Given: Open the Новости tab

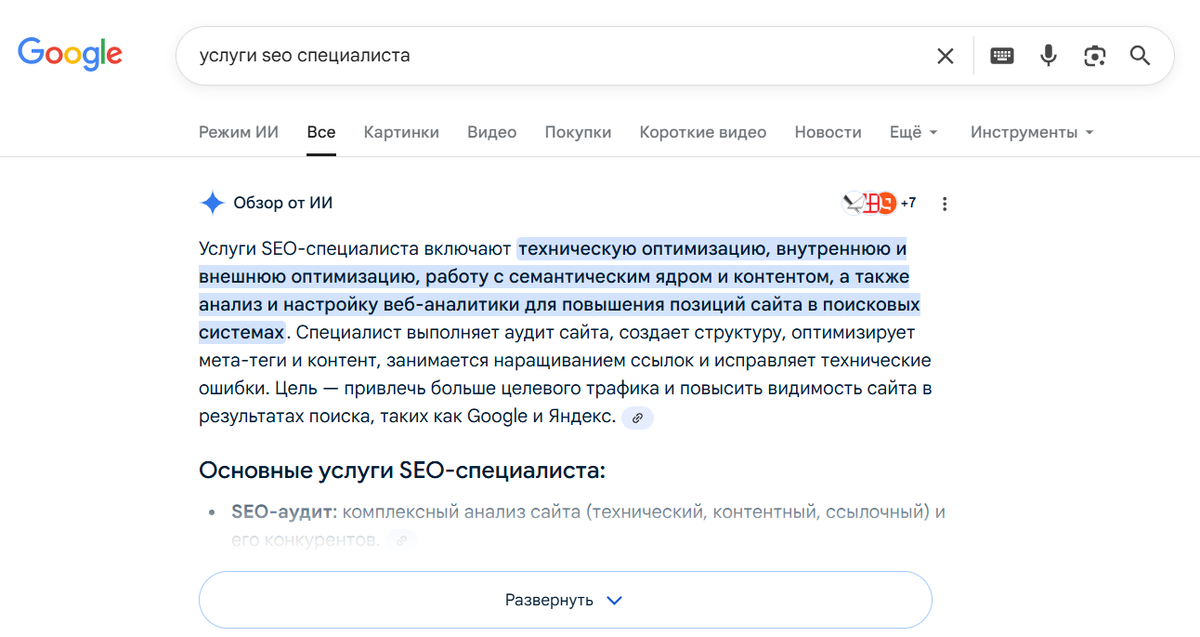Looking at the screenshot, I should click(828, 132).
